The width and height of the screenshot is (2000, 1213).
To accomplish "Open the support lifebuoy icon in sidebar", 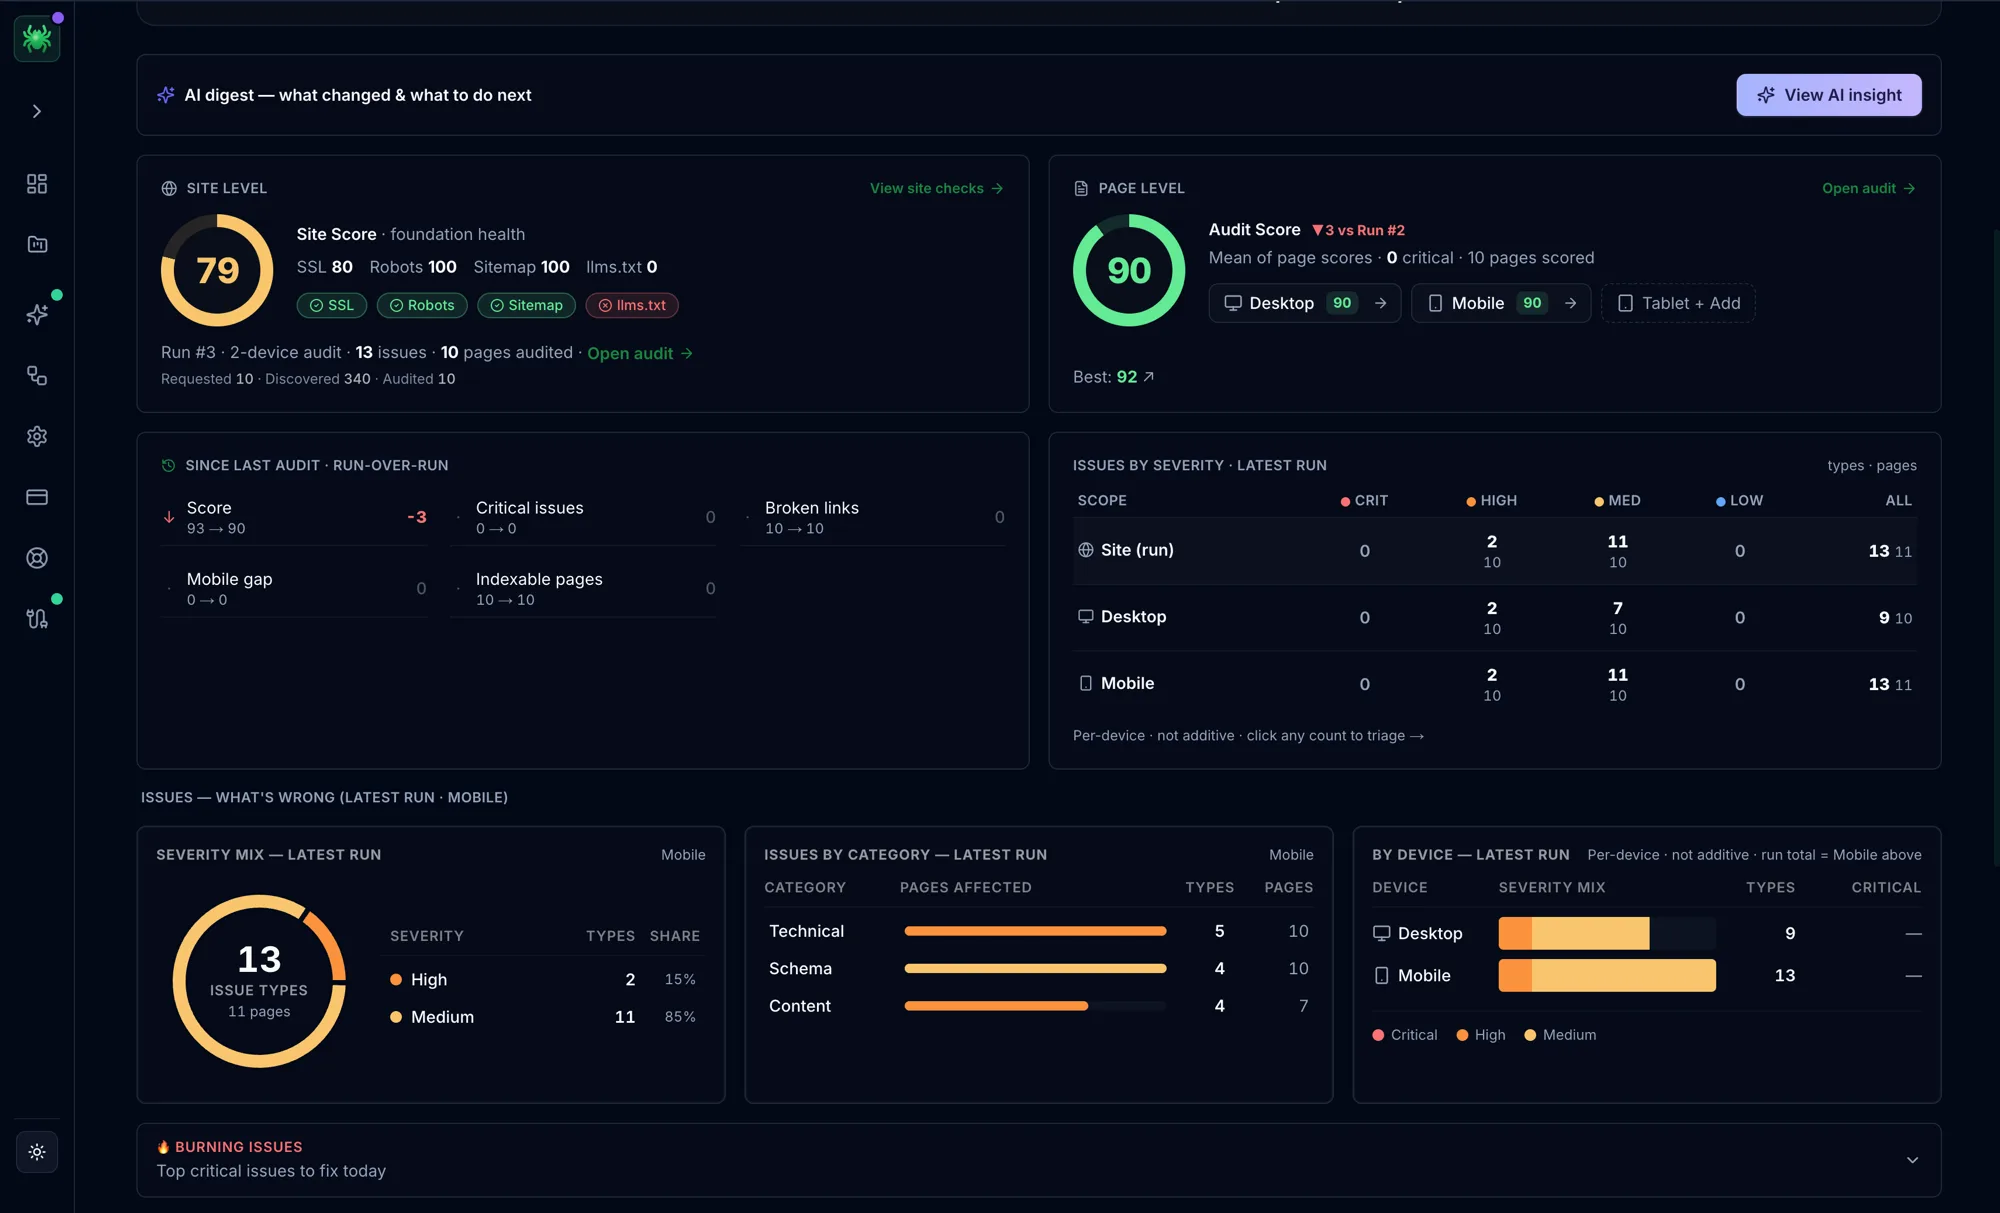I will click(x=37, y=558).
